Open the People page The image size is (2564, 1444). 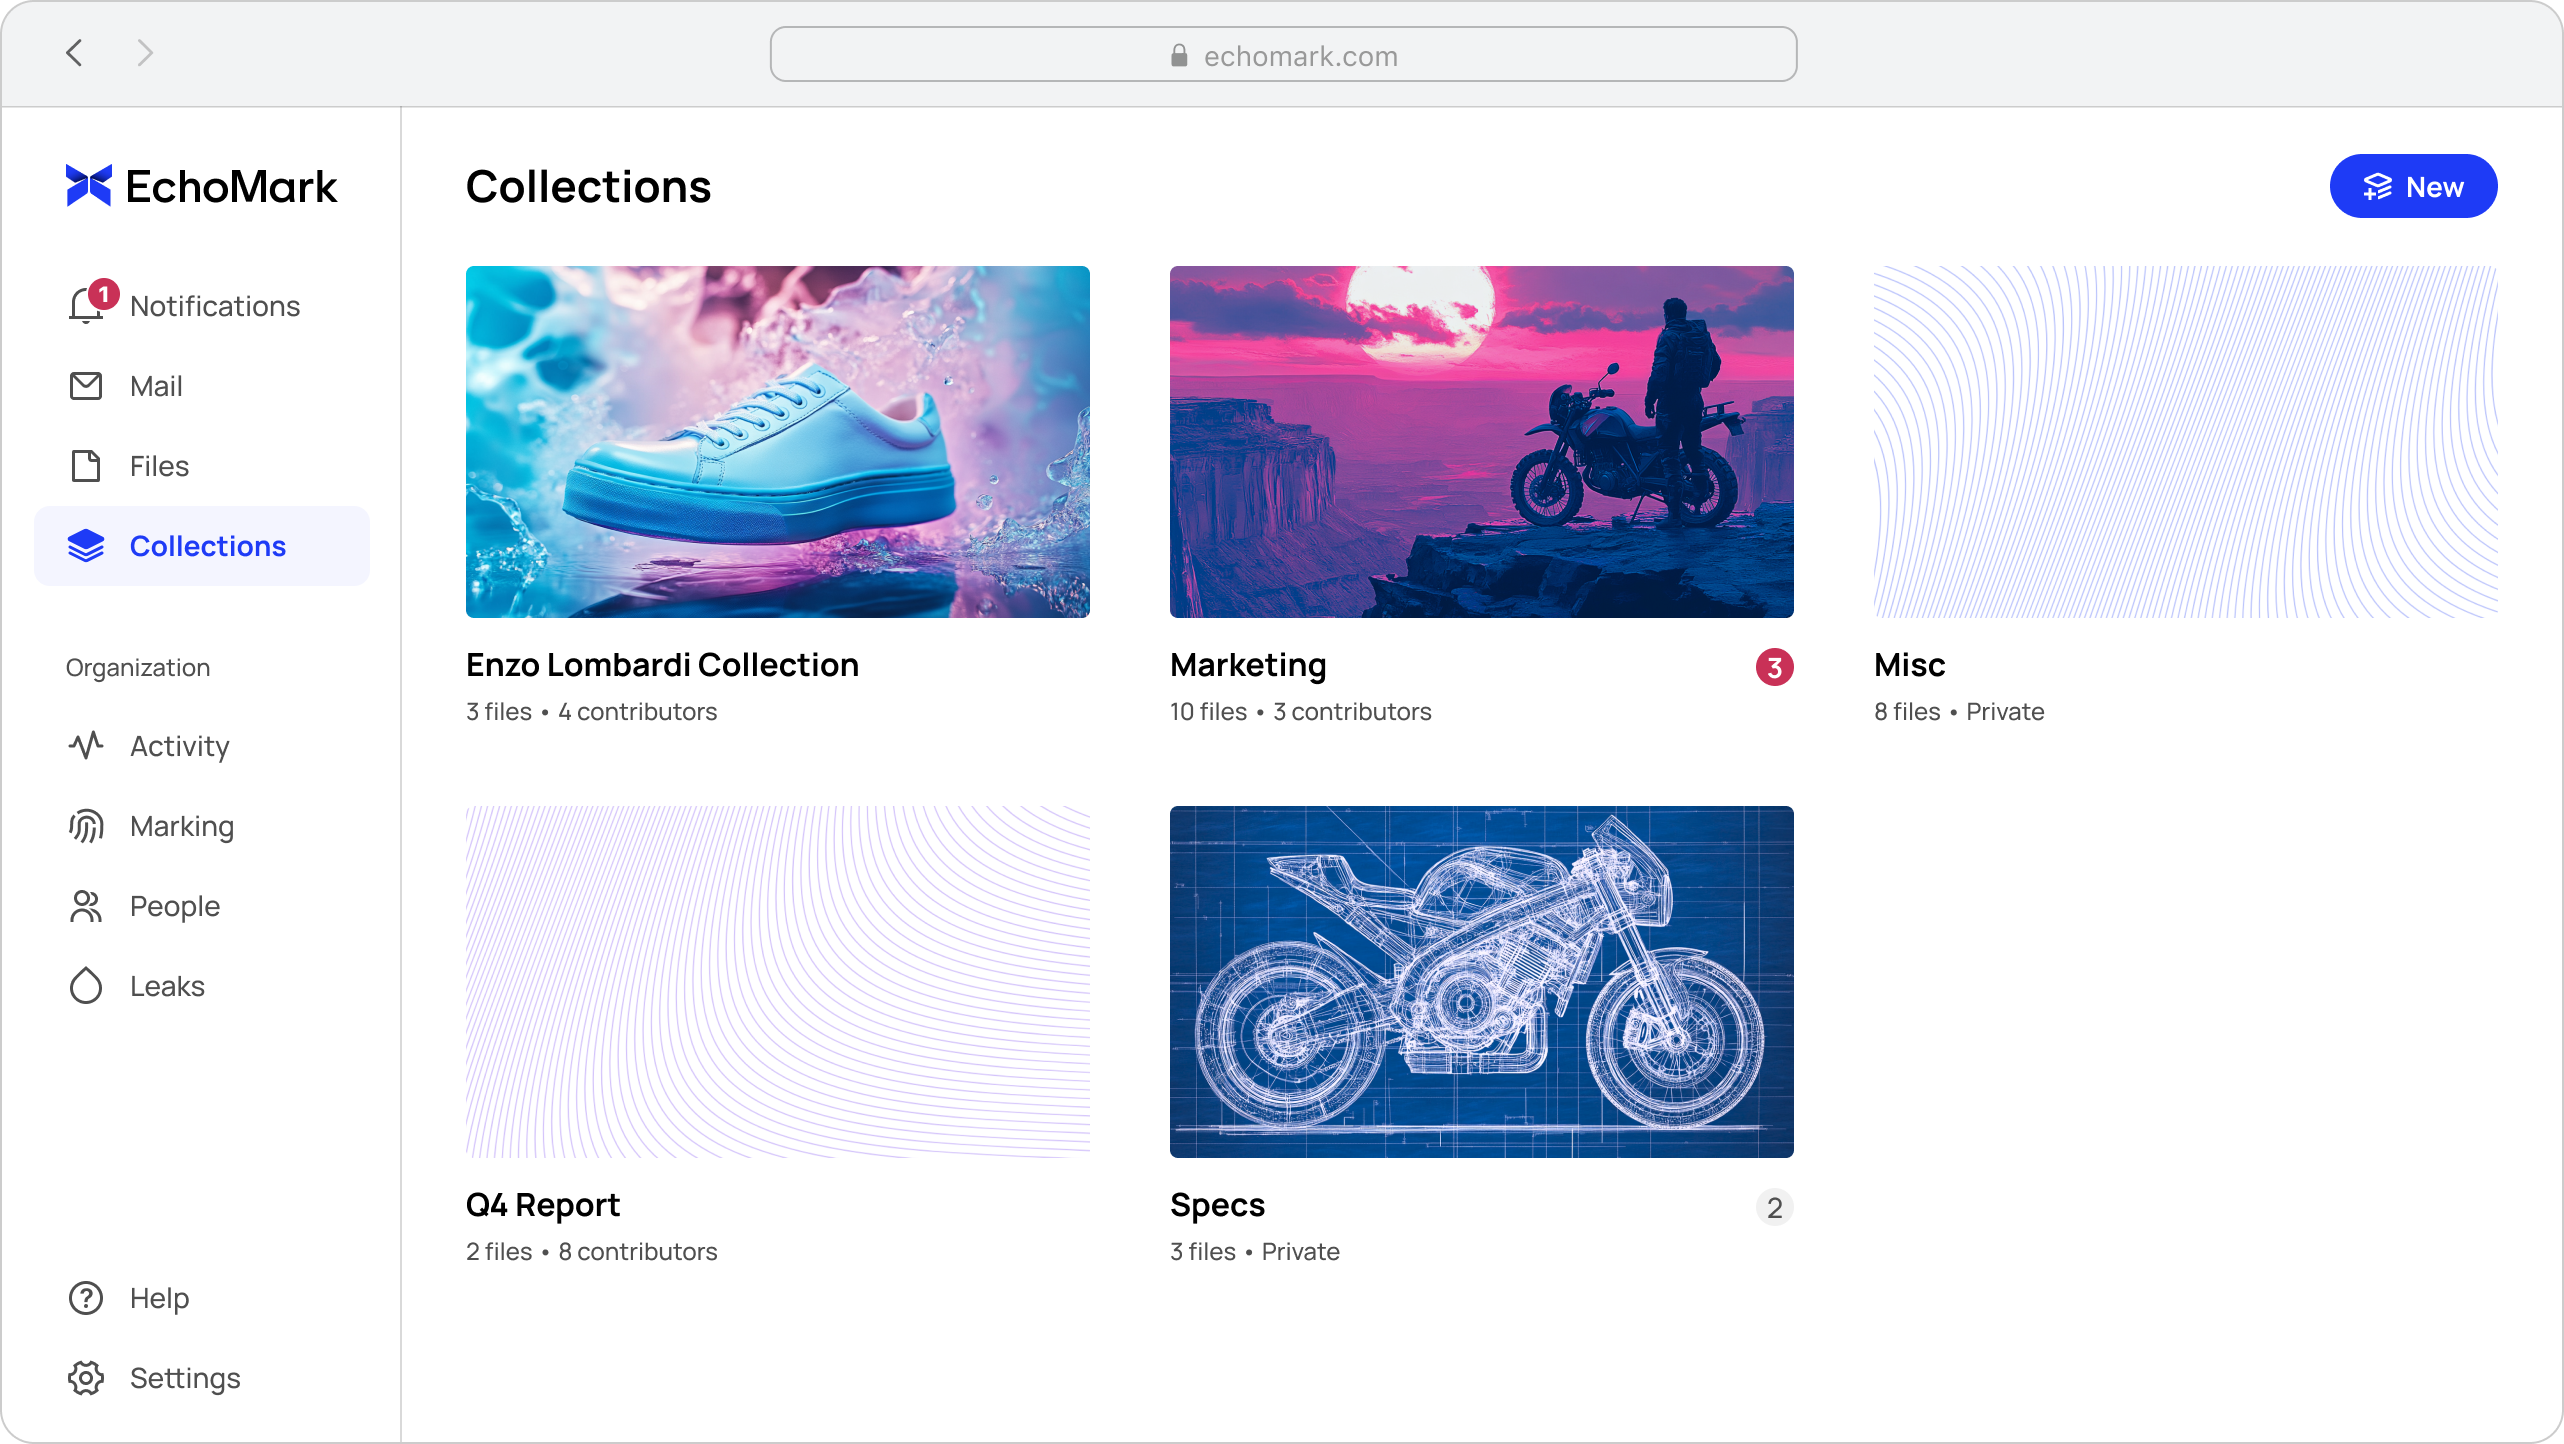(x=202, y=906)
